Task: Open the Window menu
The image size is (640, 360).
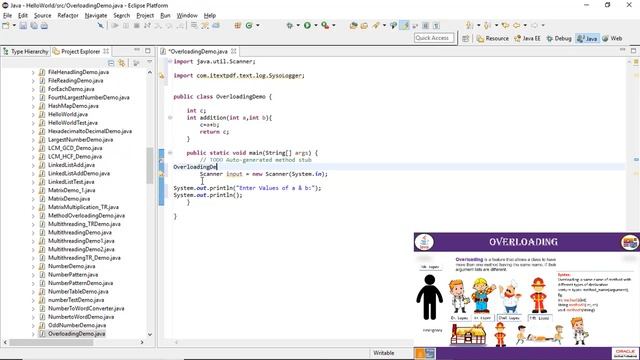Action: click(x=187, y=16)
